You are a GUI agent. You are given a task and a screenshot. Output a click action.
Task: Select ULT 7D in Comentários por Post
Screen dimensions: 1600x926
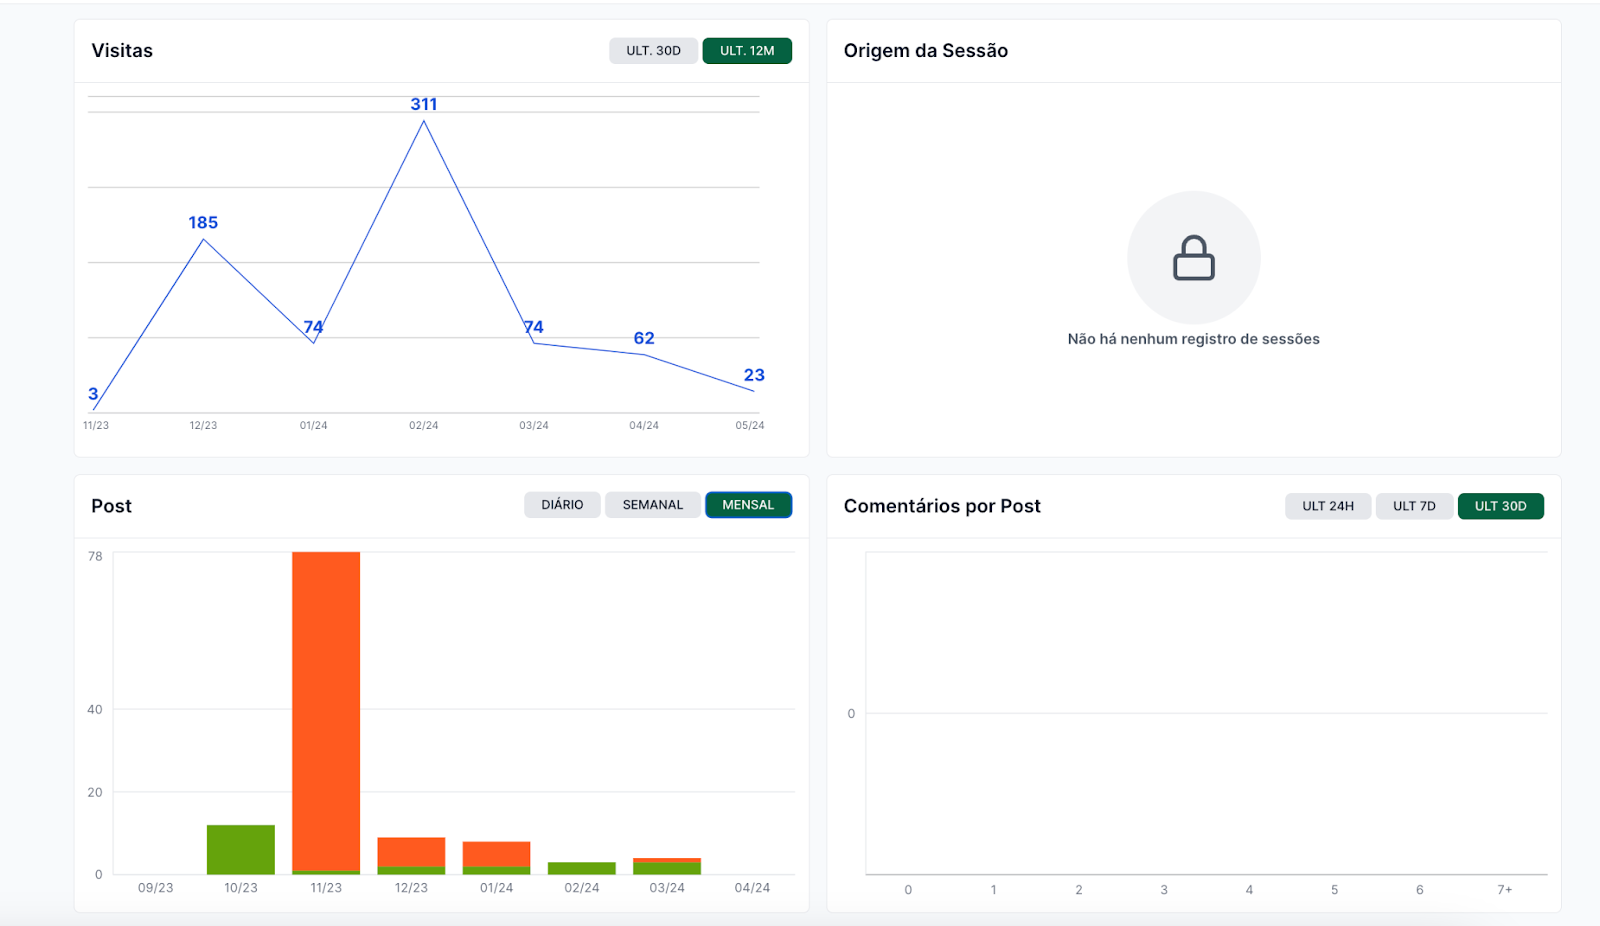pos(1414,506)
